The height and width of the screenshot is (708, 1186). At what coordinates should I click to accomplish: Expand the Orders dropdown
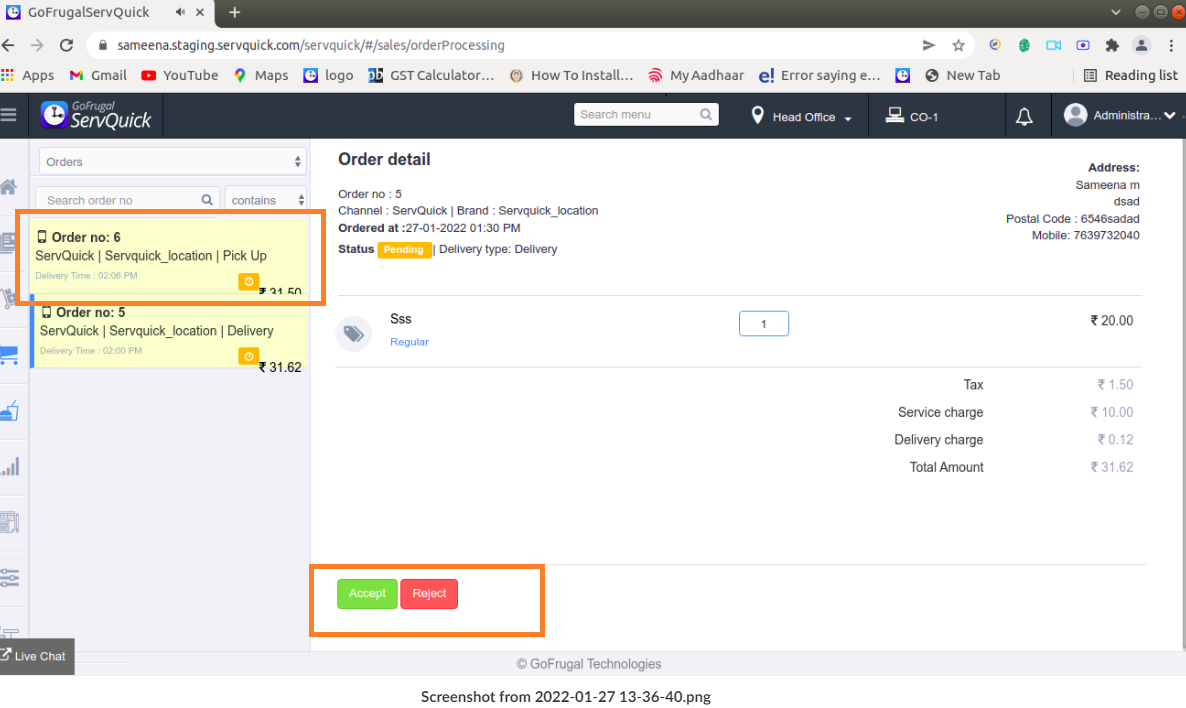tap(173, 162)
